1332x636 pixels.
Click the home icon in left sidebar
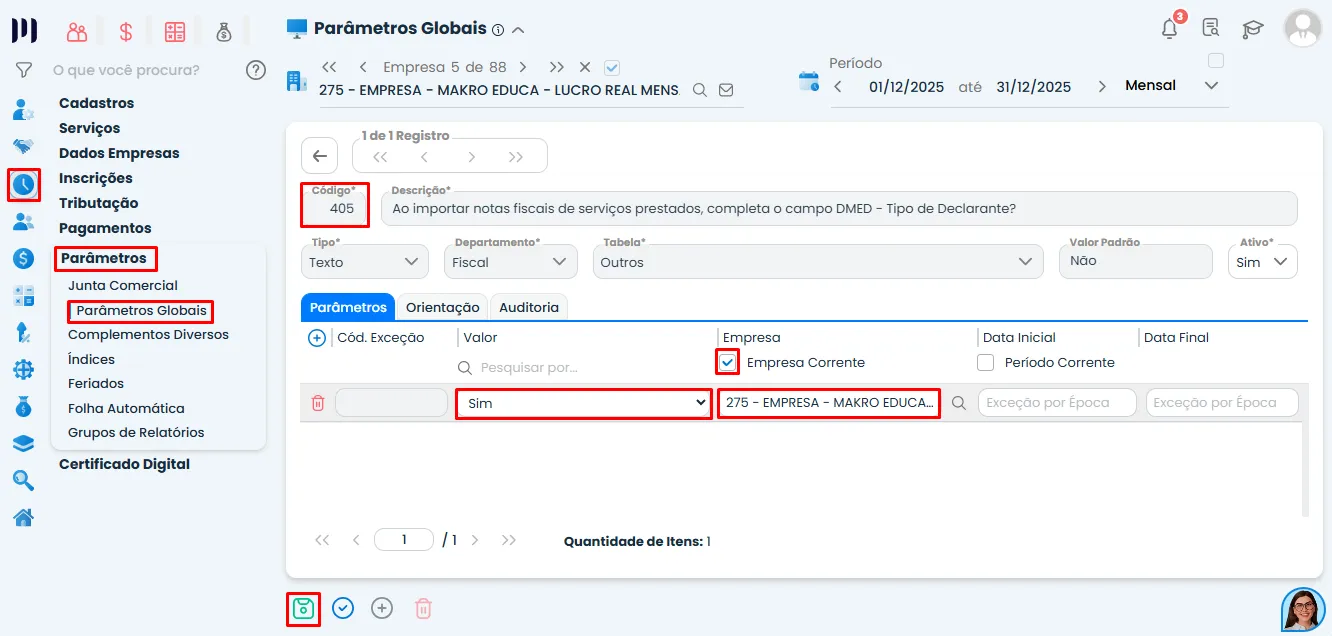point(22,517)
